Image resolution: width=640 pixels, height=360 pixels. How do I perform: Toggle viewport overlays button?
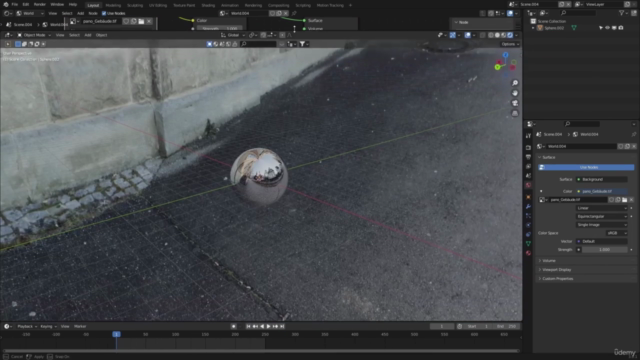(x=468, y=35)
